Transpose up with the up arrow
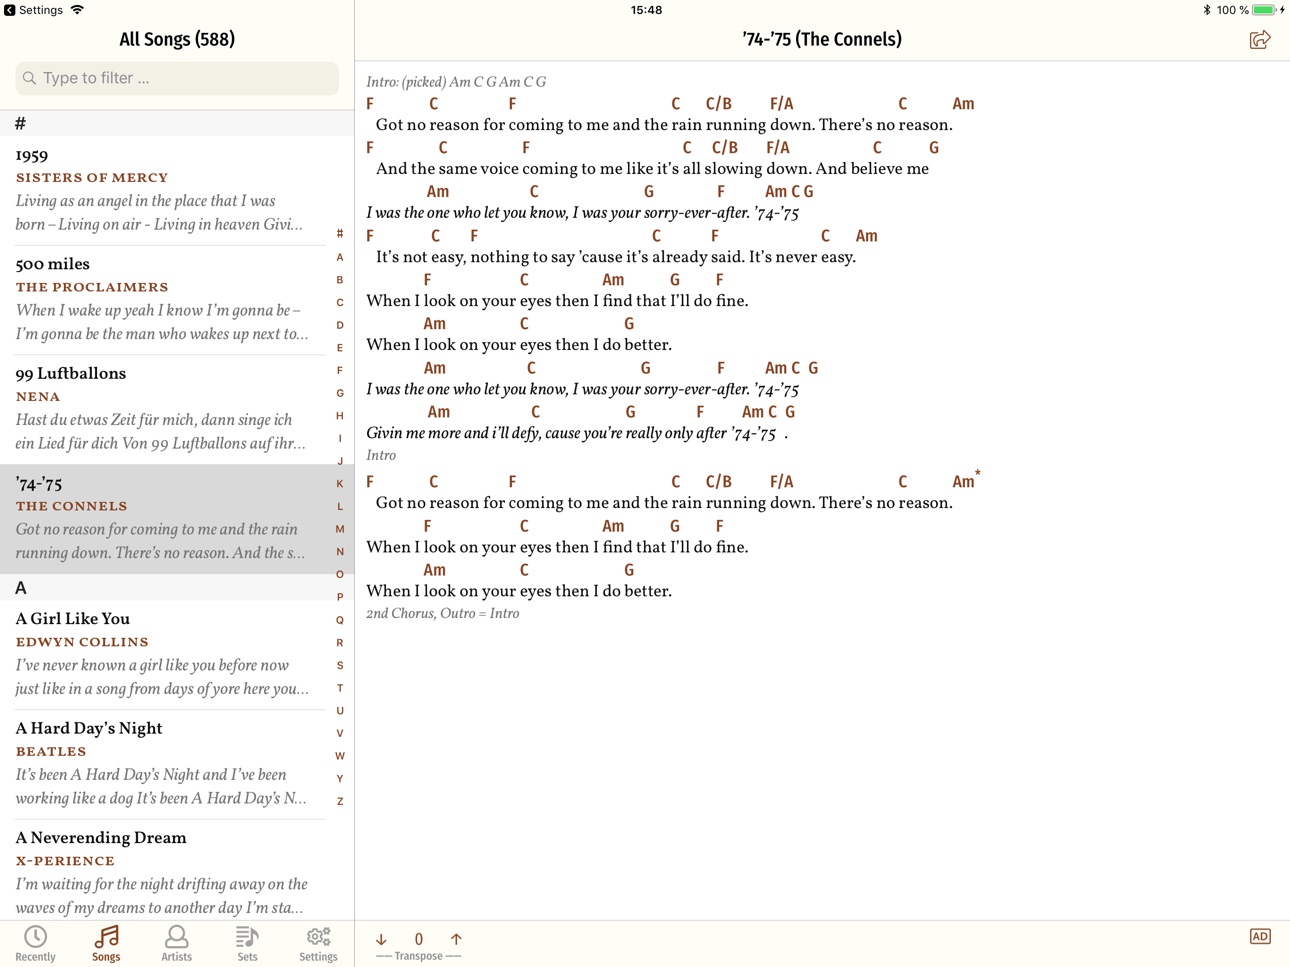Image resolution: width=1290 pixels, height=967 pixels. point(456,939)
